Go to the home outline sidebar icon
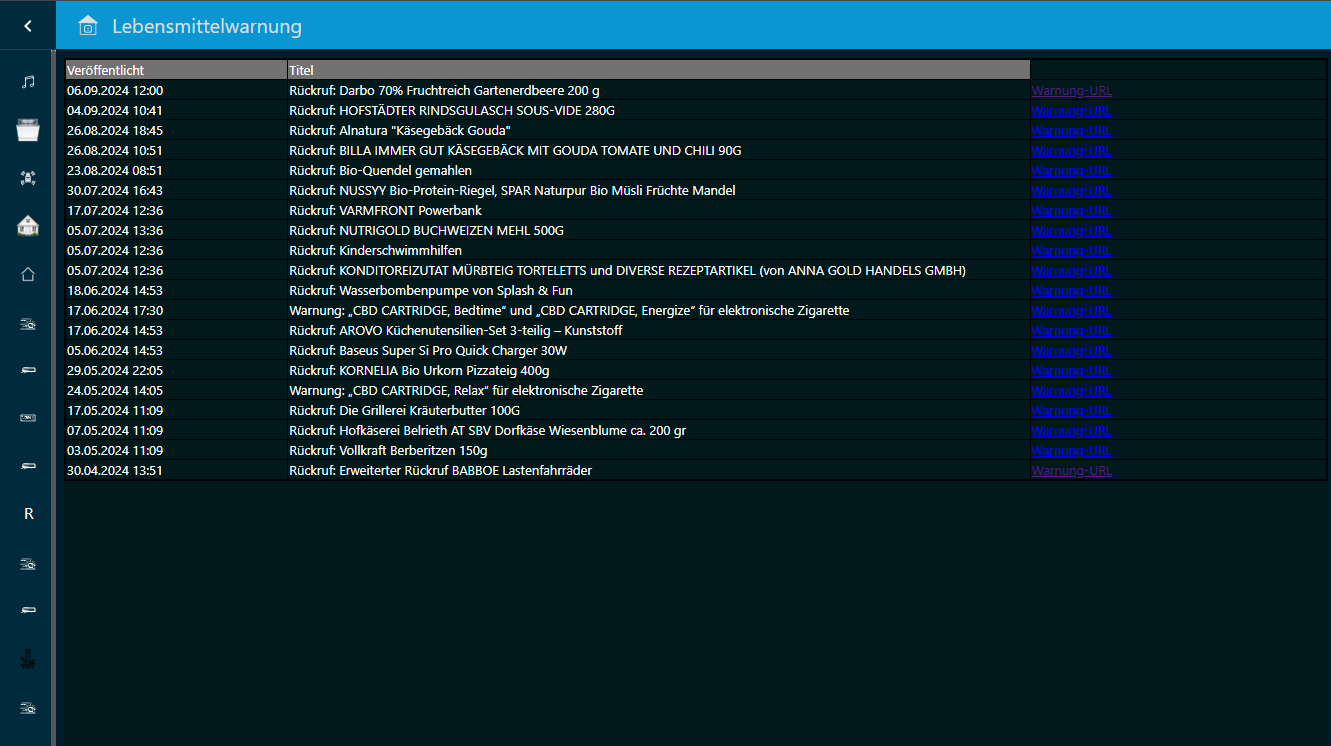 [x=28, y=274]
